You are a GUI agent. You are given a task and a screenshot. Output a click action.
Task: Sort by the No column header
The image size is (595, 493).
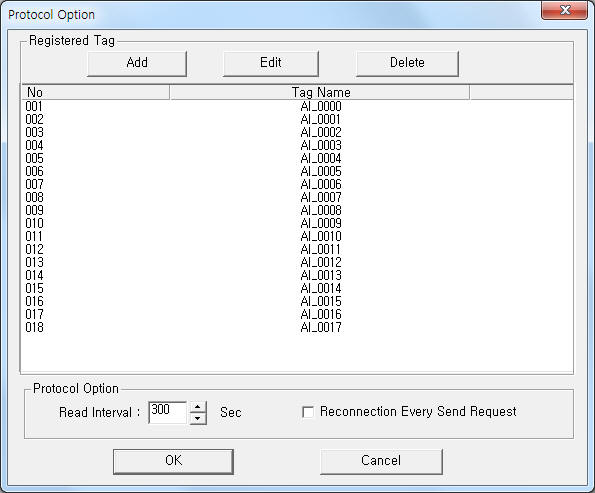96,92
